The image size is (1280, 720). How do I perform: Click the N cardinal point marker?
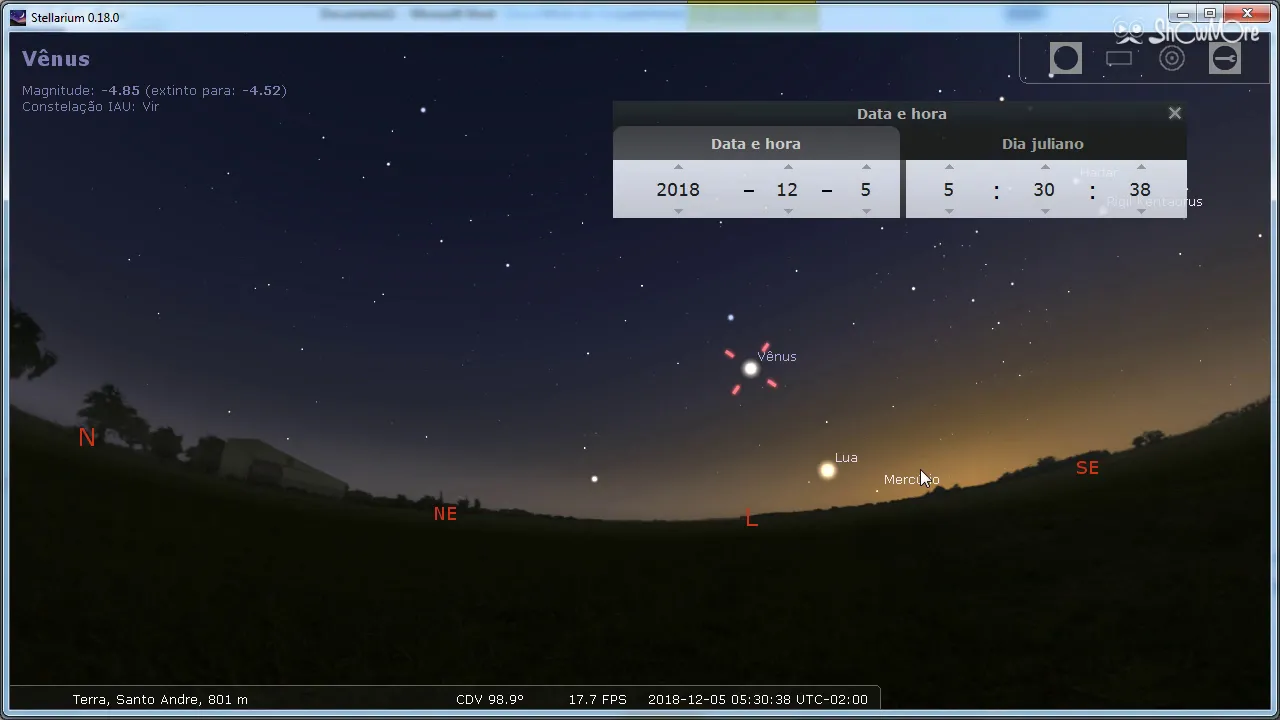pyautogui.click(x=87, y=437)
